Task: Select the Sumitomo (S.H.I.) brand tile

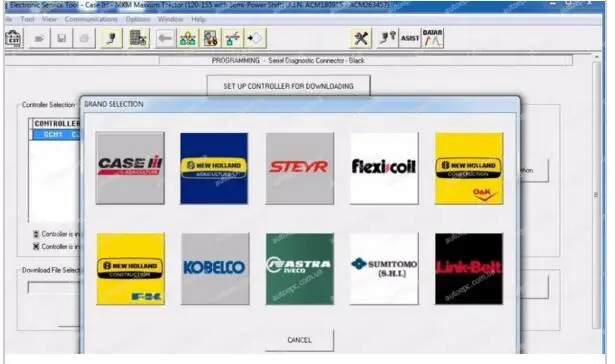Action: 384,269
